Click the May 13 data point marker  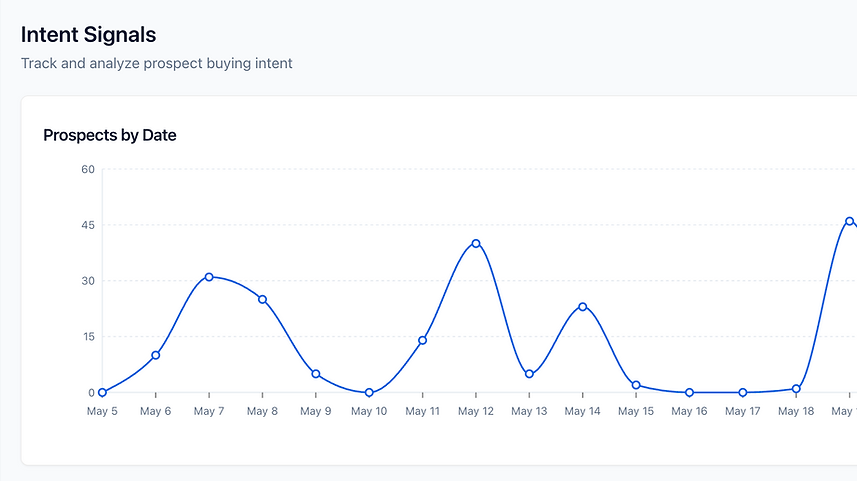coord(529,374)
